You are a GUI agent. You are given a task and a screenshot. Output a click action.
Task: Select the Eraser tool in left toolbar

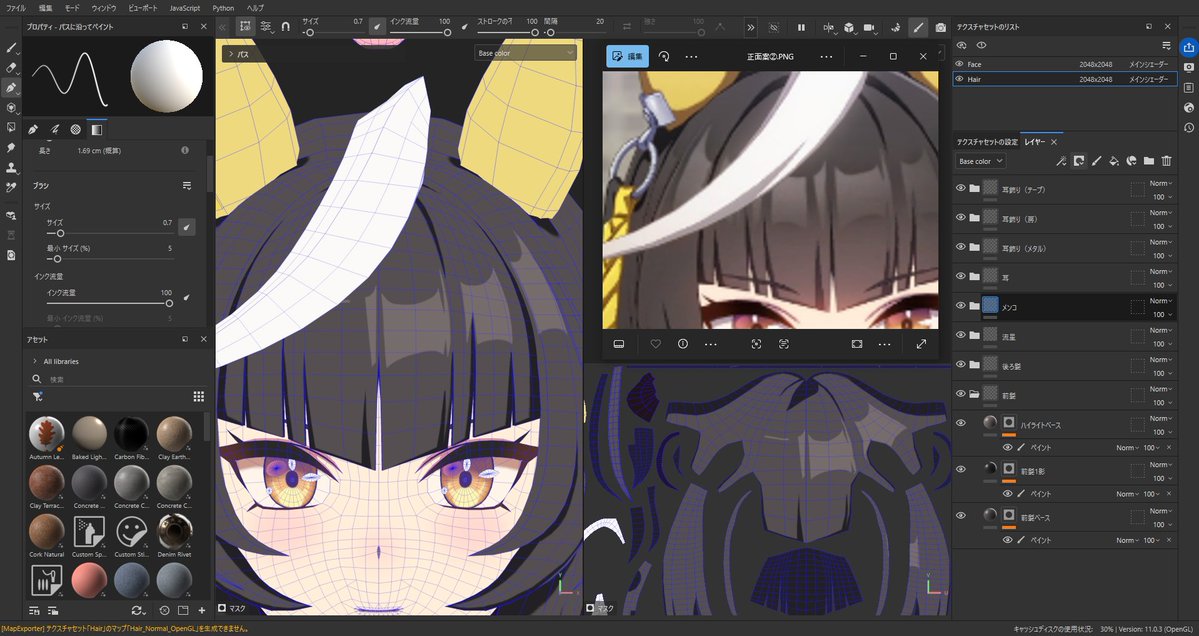[11, 67]
